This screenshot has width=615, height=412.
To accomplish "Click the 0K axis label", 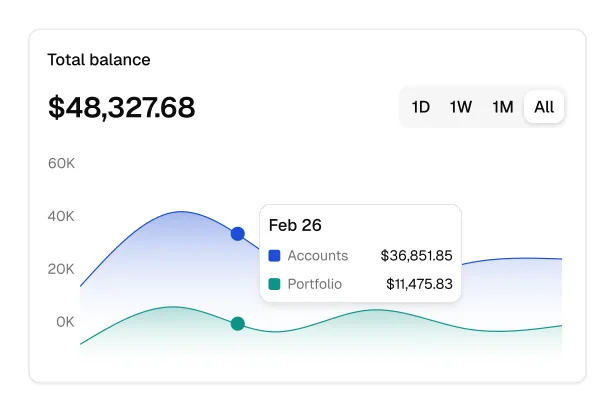I will click(x=65, y=322).
